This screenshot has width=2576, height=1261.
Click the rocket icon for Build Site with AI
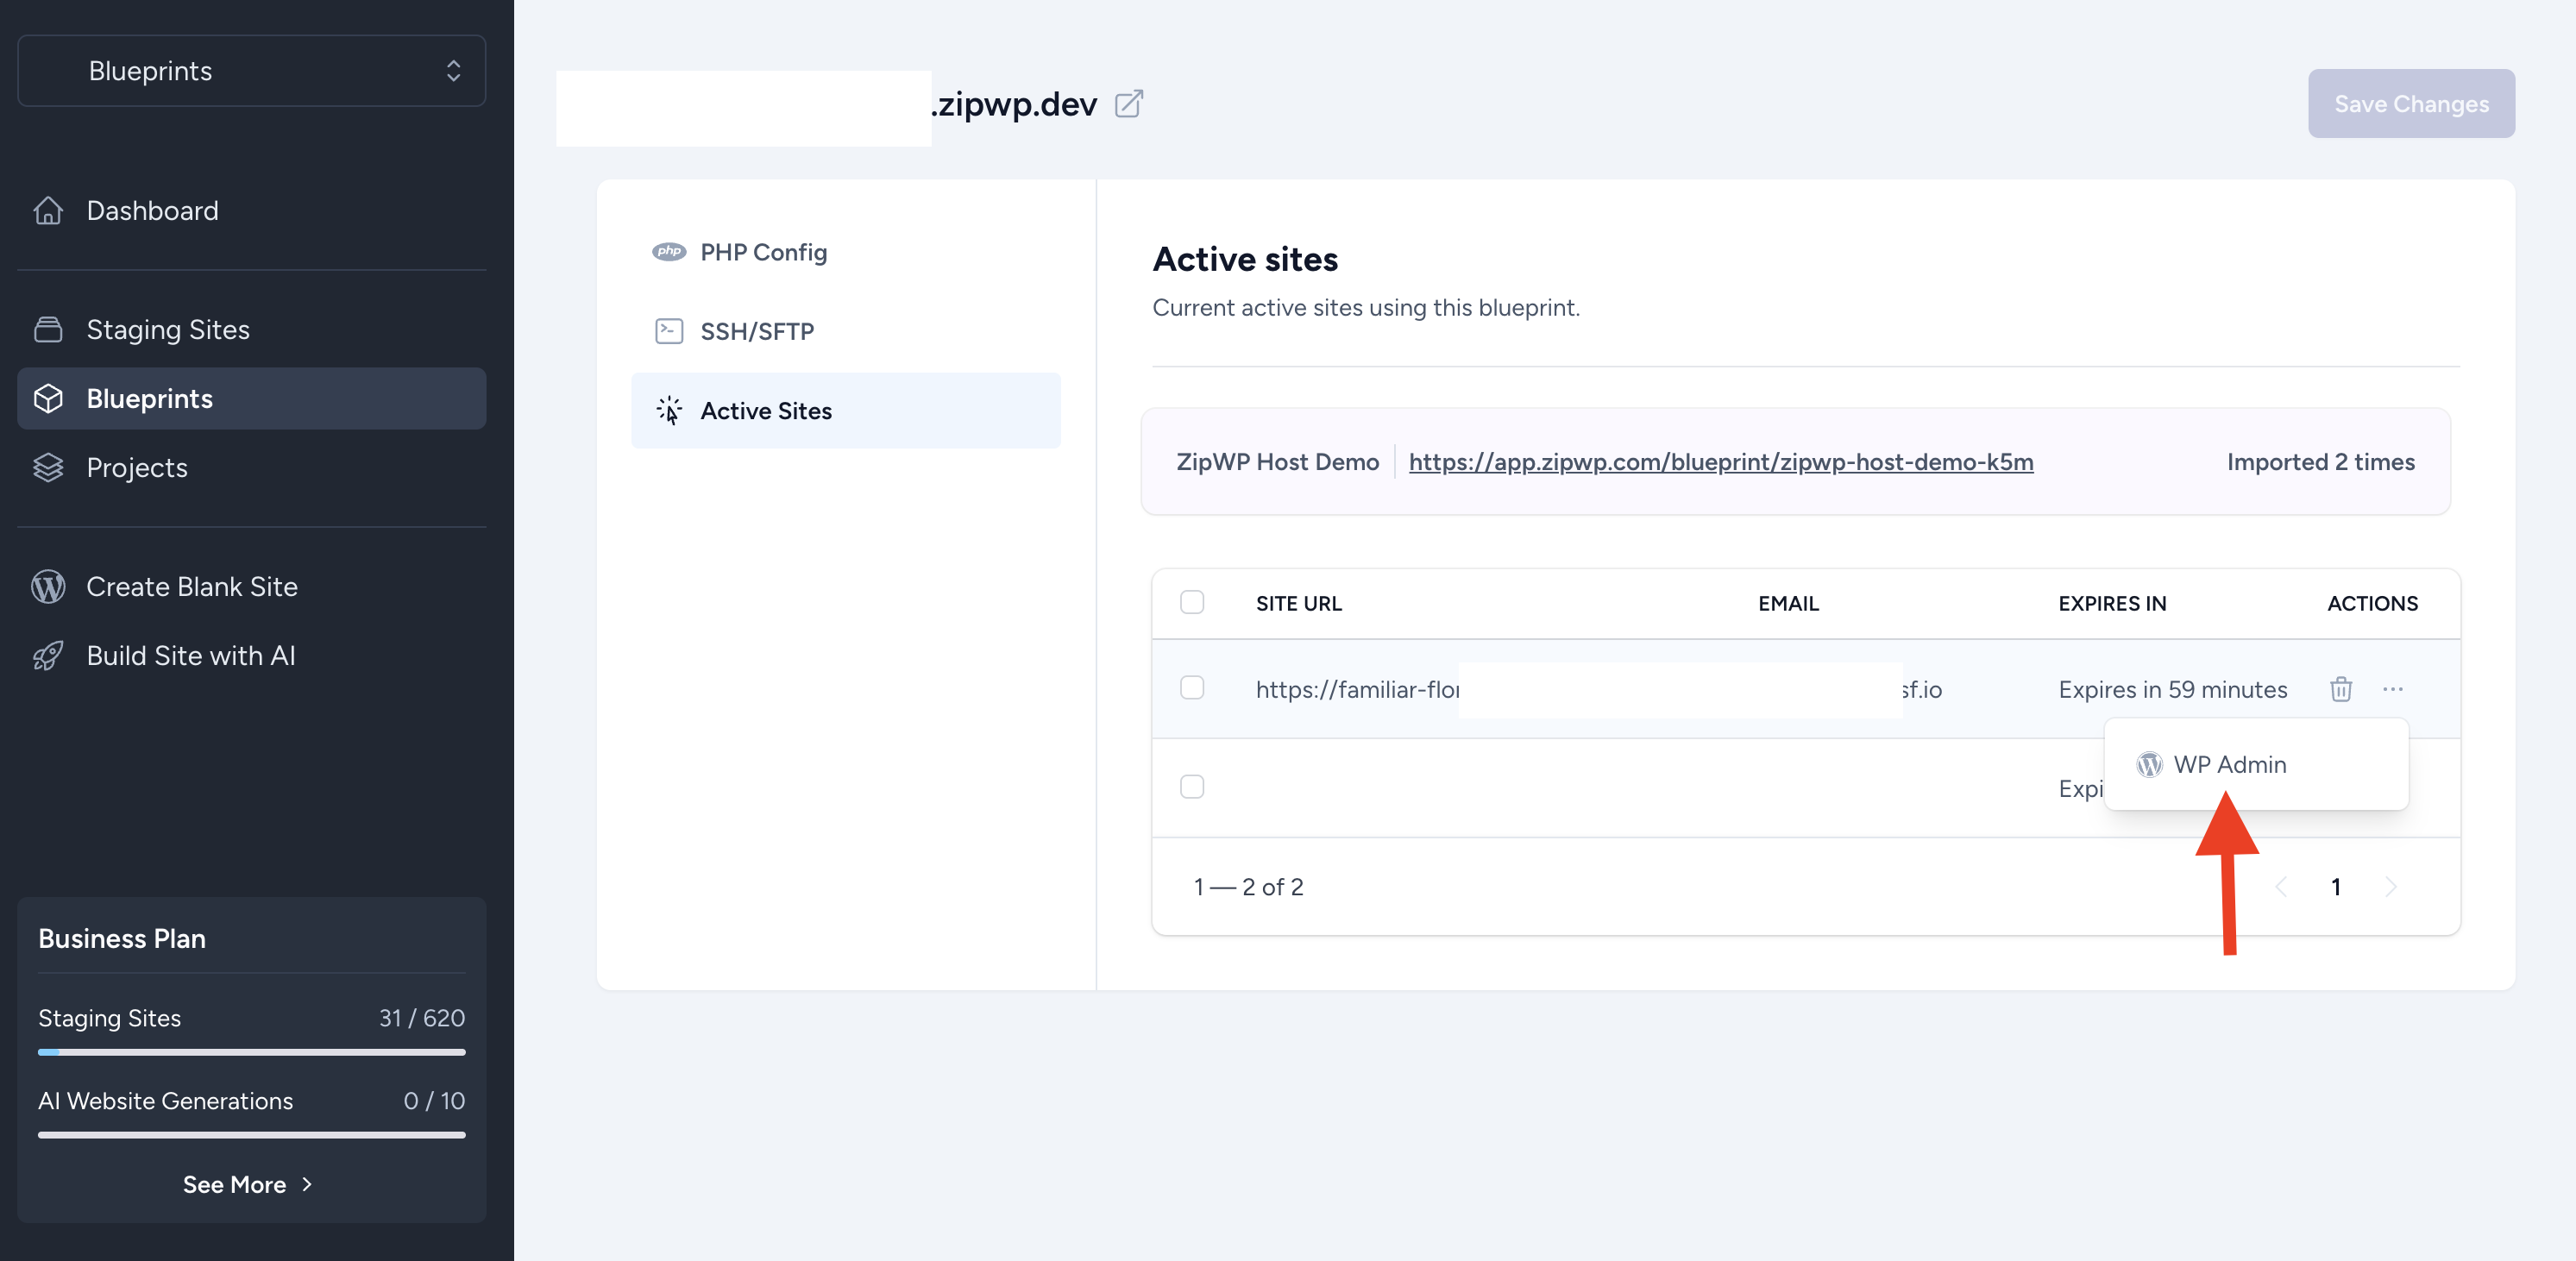(x=48, y=656)
